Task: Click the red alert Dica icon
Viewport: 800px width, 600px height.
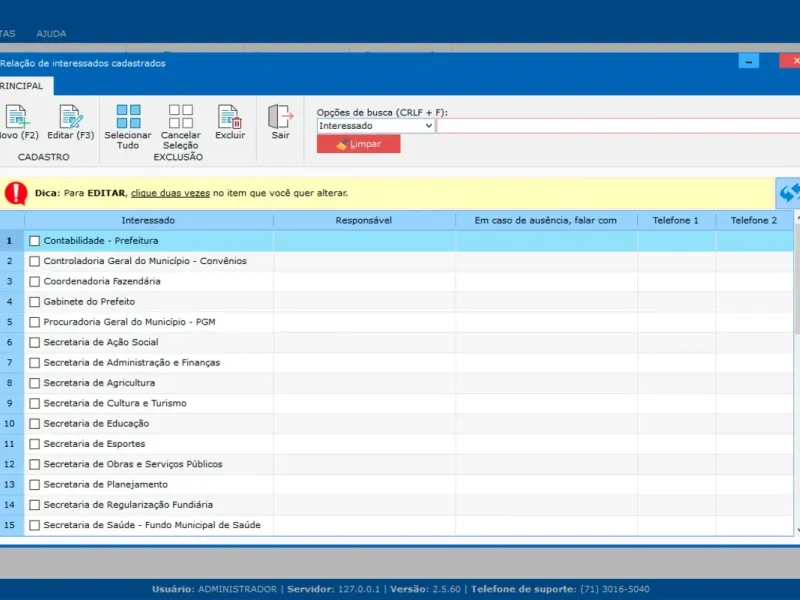Action: pos(16,193)
